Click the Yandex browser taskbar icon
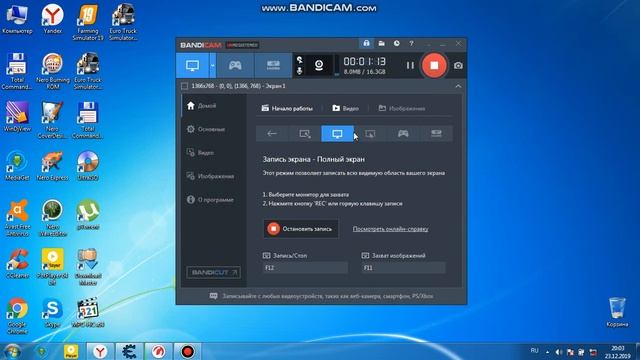Screen dimensions: 640x360 [100, 351]
